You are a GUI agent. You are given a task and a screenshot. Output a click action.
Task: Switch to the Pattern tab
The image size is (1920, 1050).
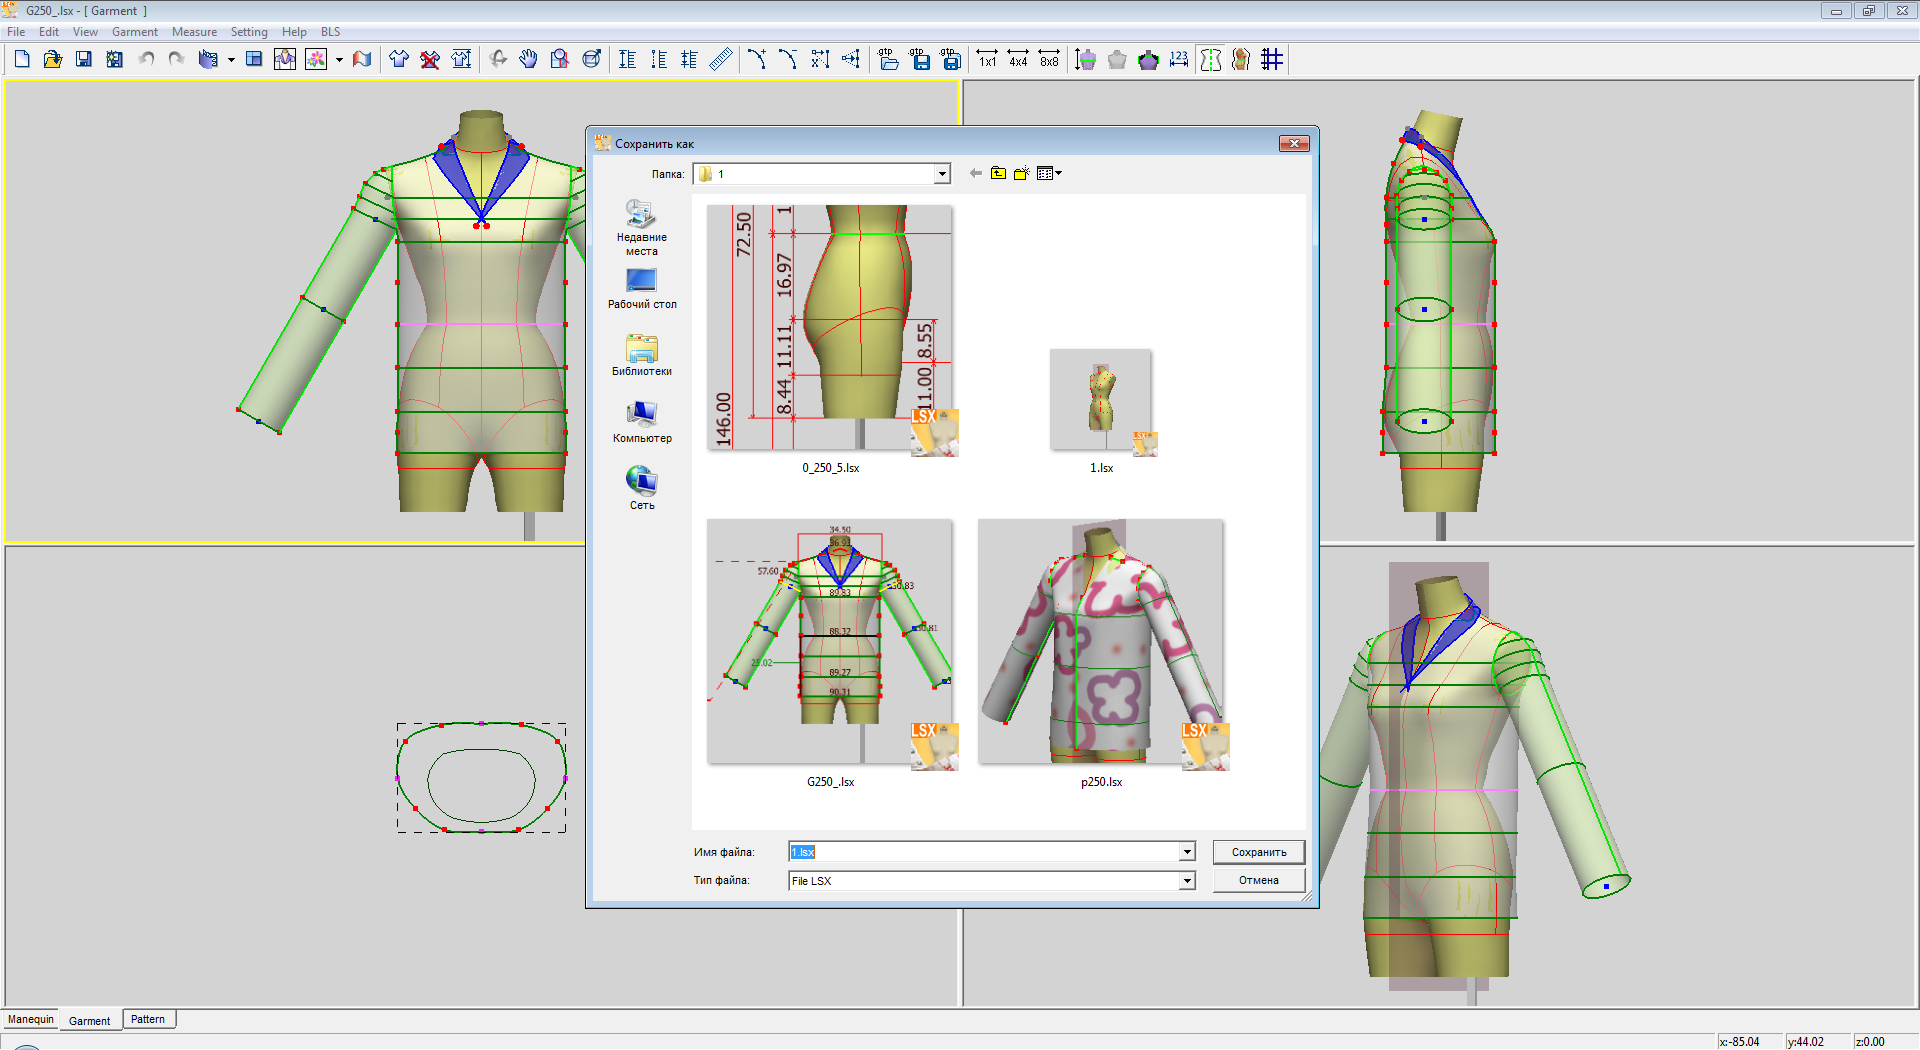coord(148,1020)
